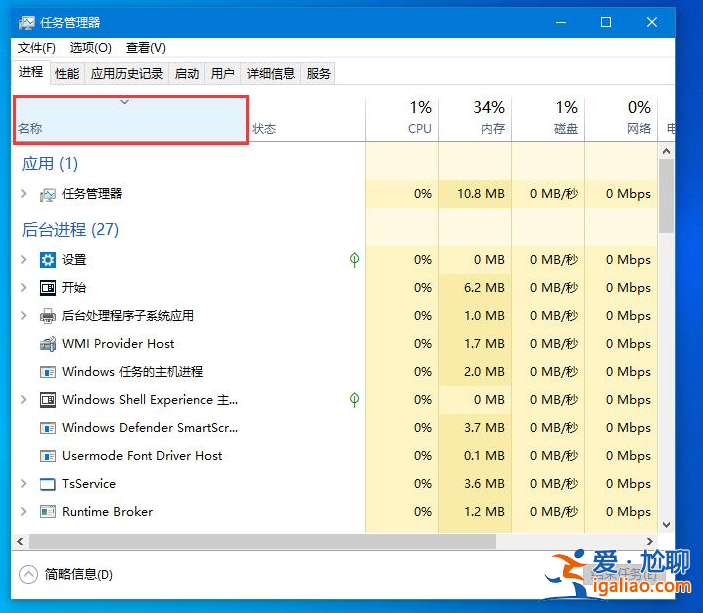Switch to the 性能 tab
The height and width of the screenshot is (613, 703).
(x=67, y=74)
